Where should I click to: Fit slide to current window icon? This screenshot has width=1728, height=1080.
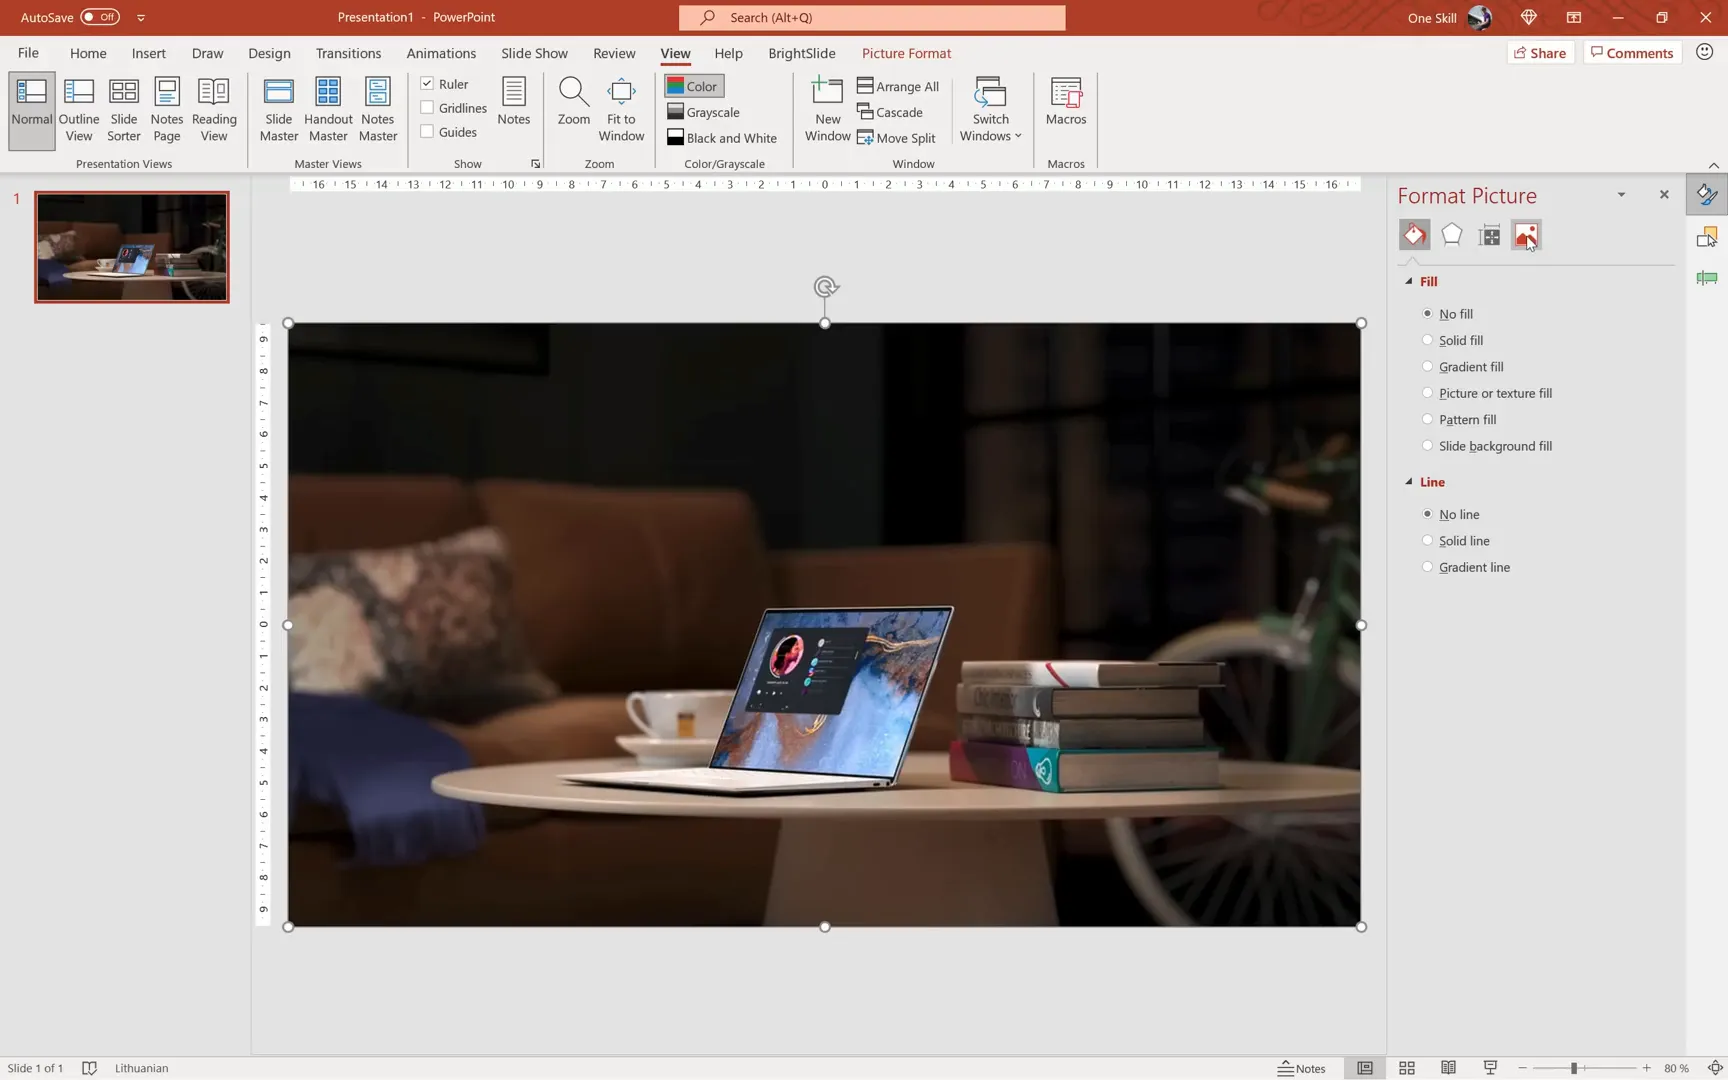(1715, 1068)
